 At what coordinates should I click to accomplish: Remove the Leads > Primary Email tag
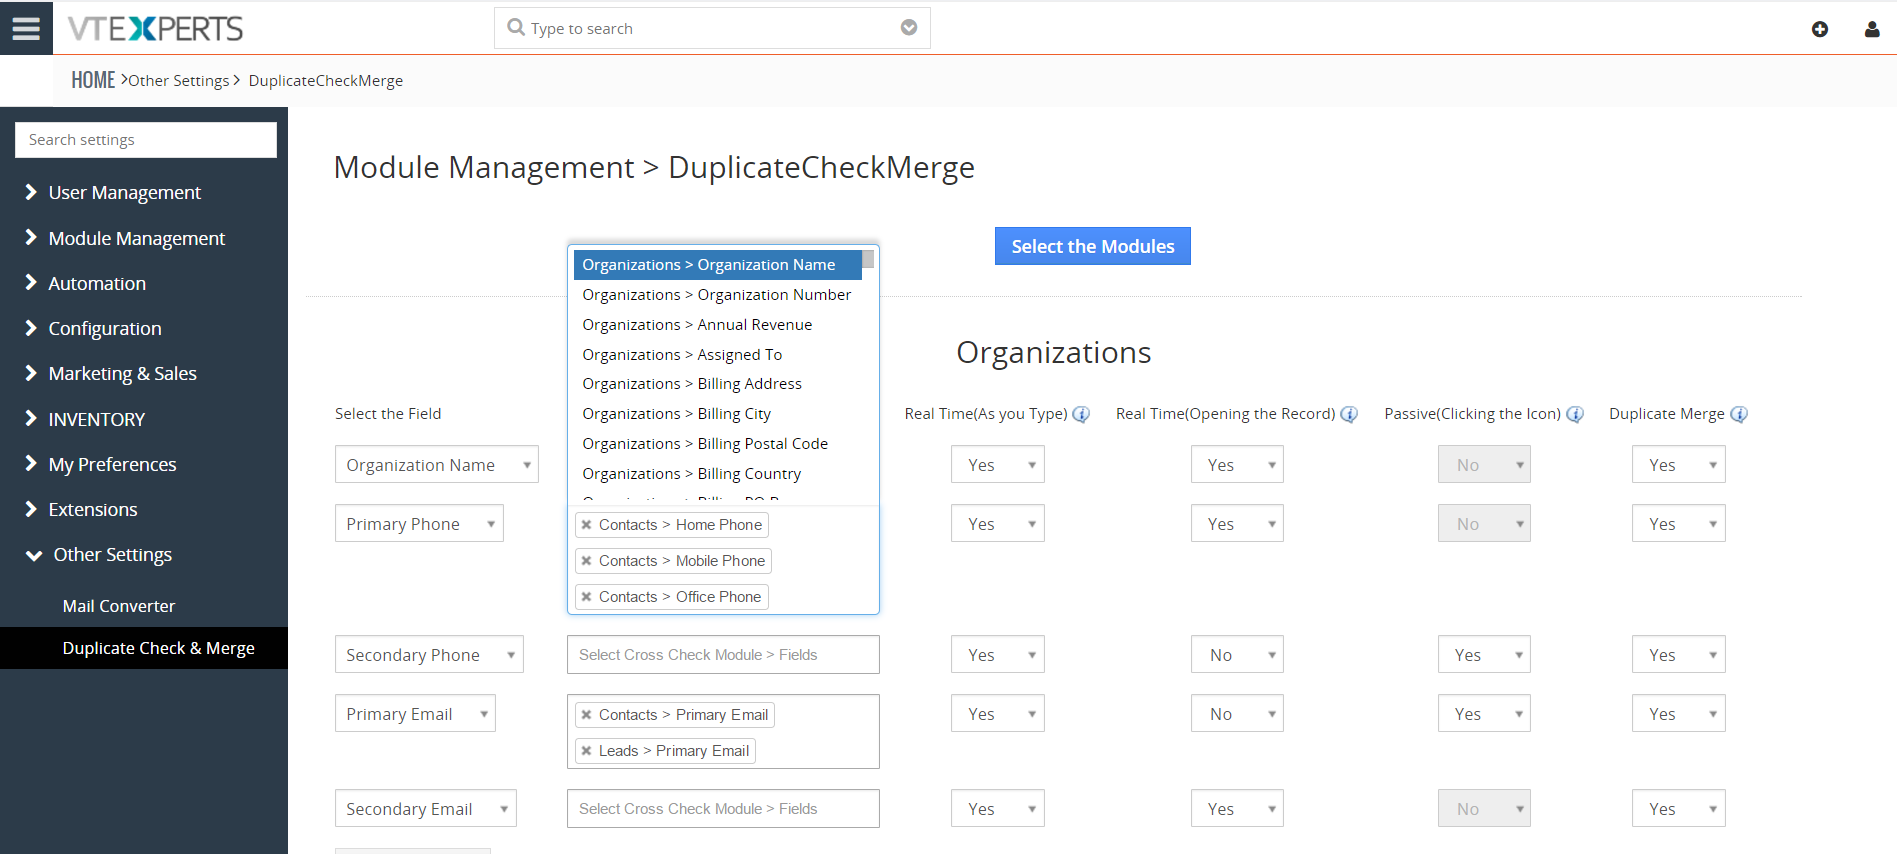pos(587,751)
